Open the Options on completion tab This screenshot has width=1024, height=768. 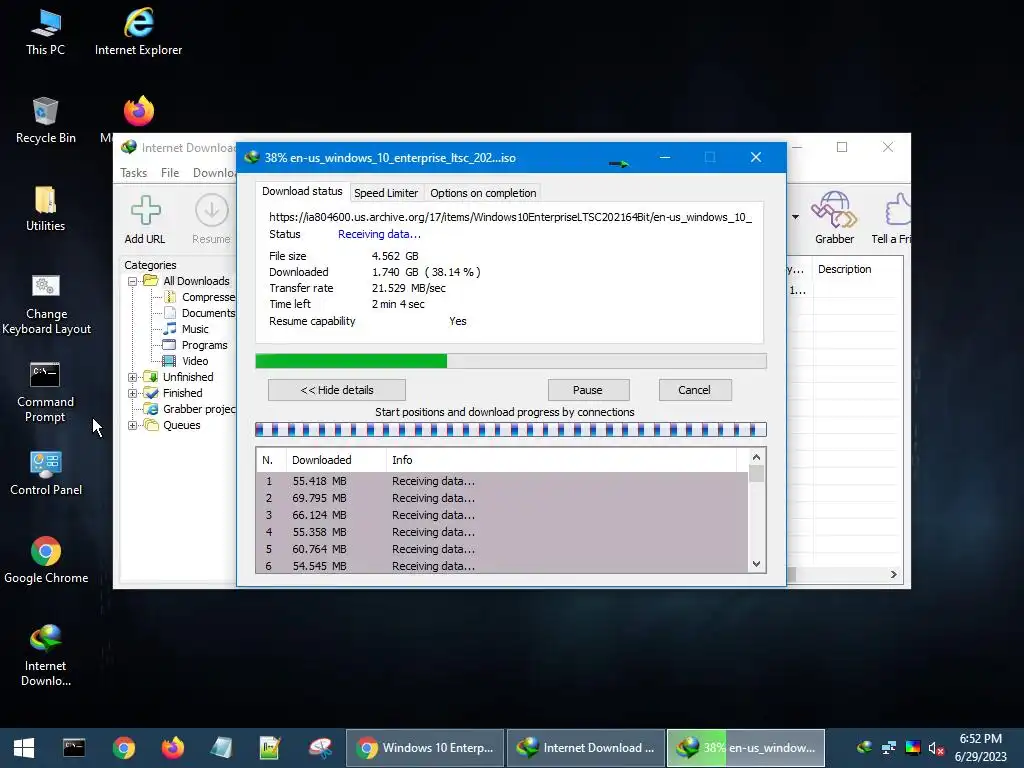click(x=483, y=193)
